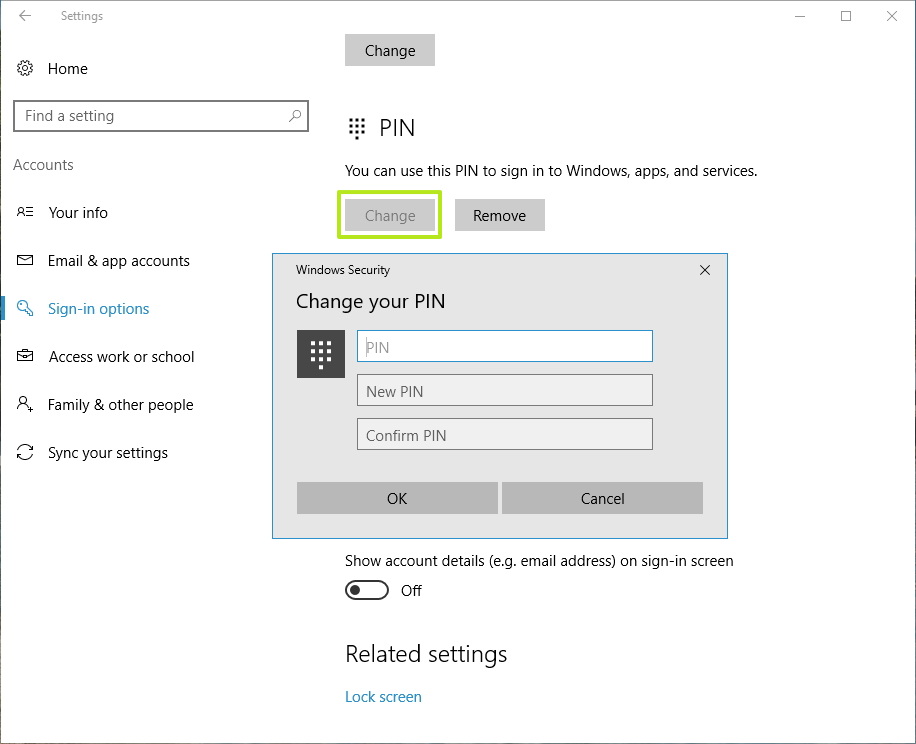This screenshot has width=916, height=744.
Task: Click the 'Related settings' heading
Action: 426,654
